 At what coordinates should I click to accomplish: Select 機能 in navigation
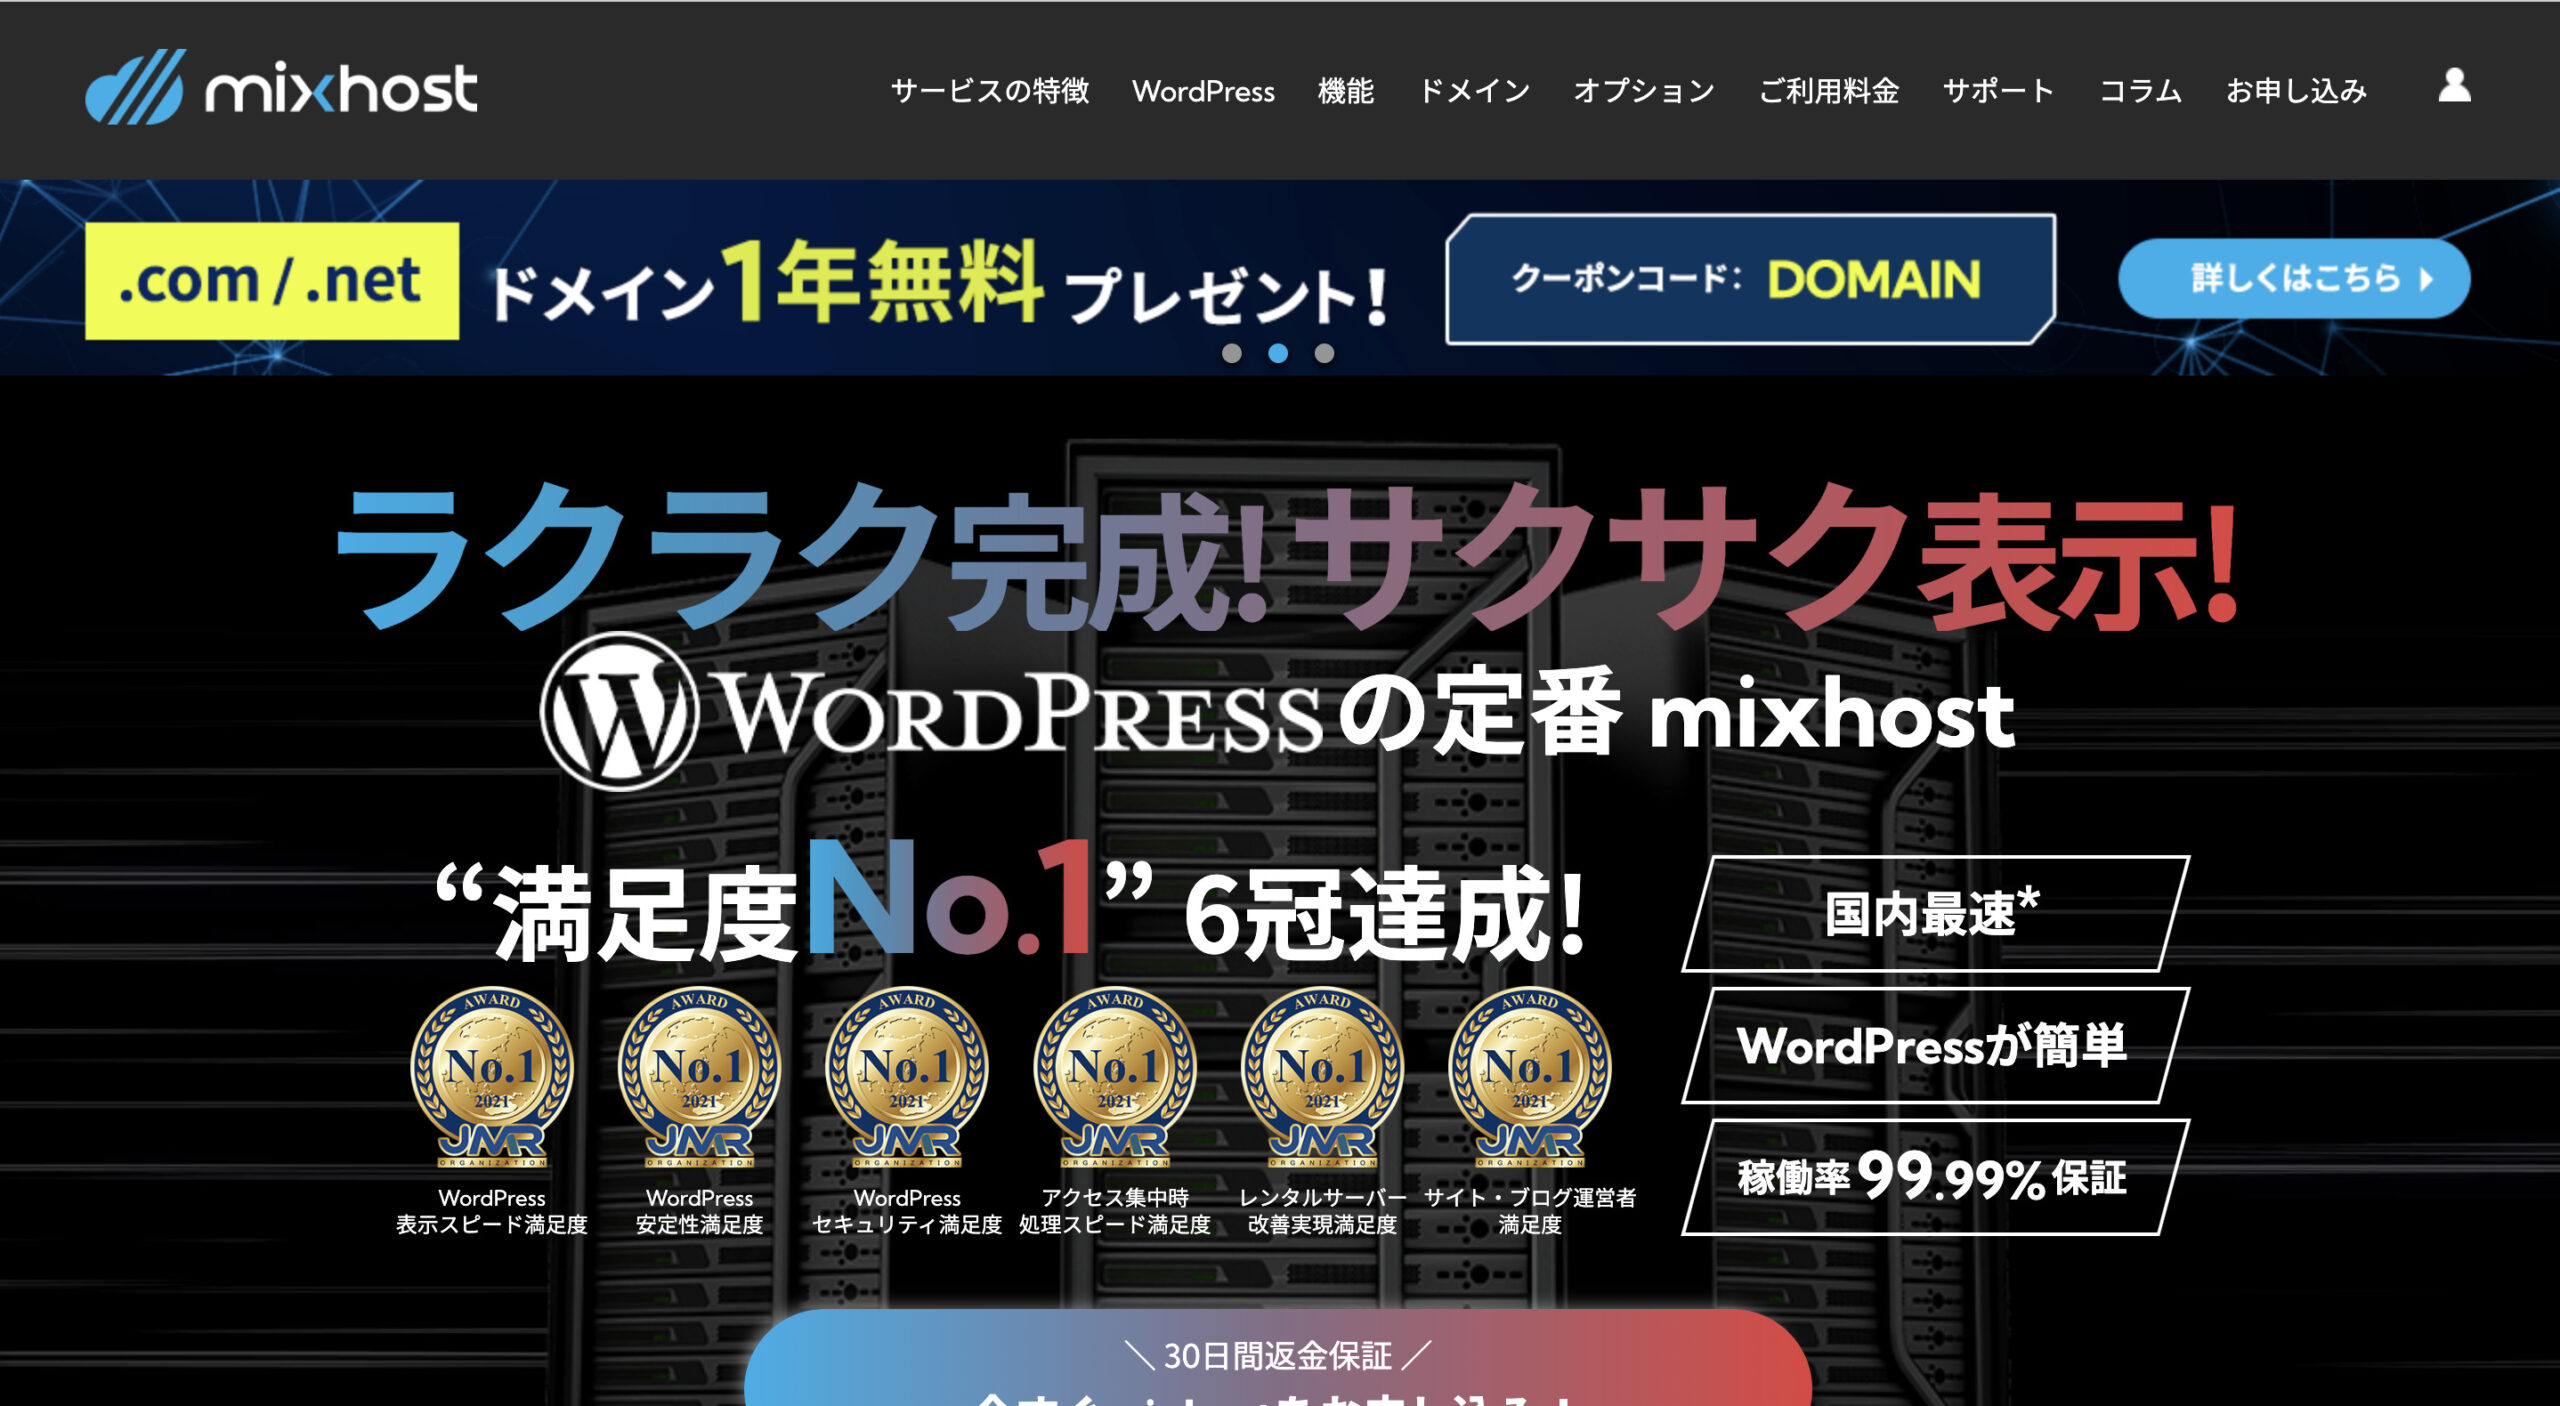[x=1346, y=91]
